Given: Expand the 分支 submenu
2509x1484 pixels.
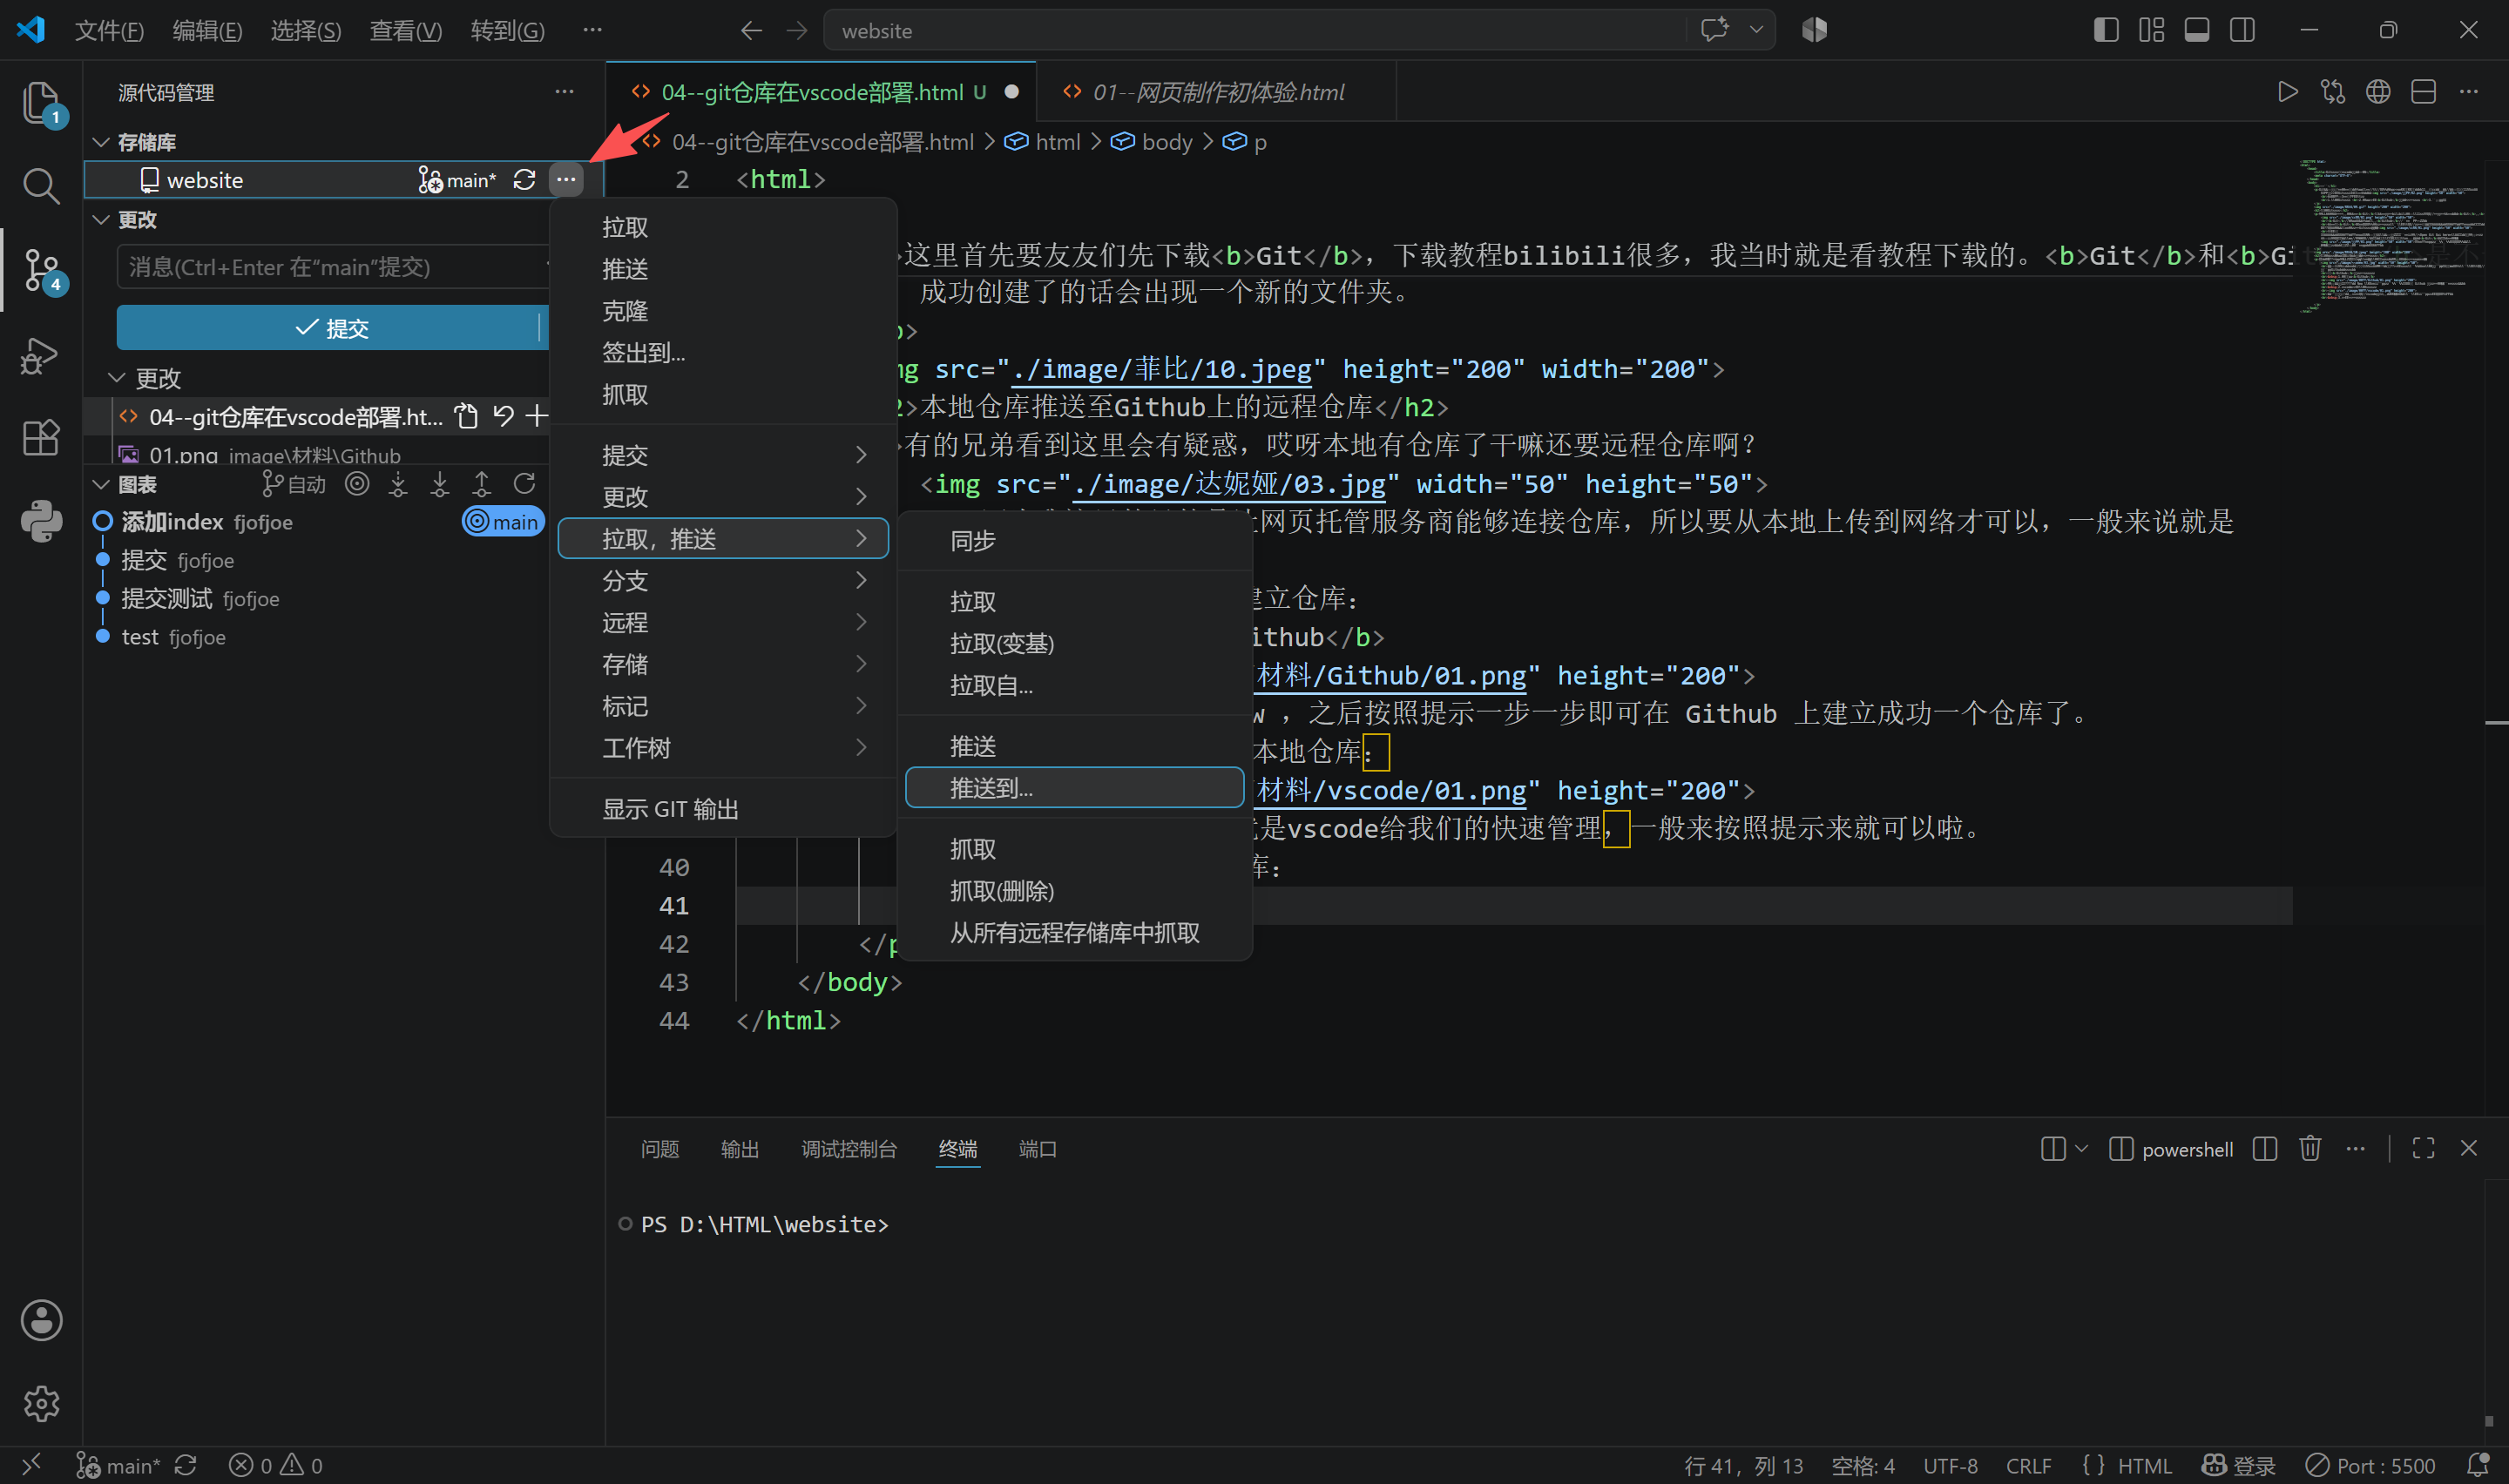Looking at the screenshot, I should pyautogui.click(x=722, y=580).
